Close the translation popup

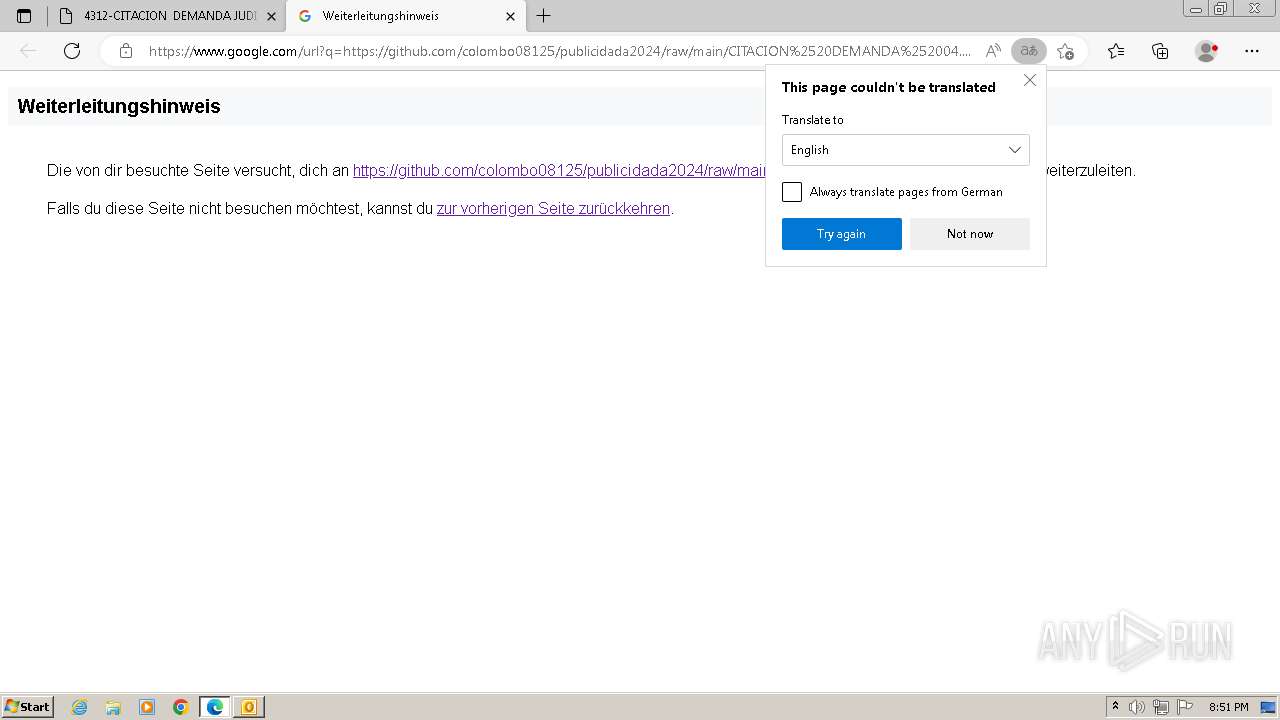tap(1030, 80)
